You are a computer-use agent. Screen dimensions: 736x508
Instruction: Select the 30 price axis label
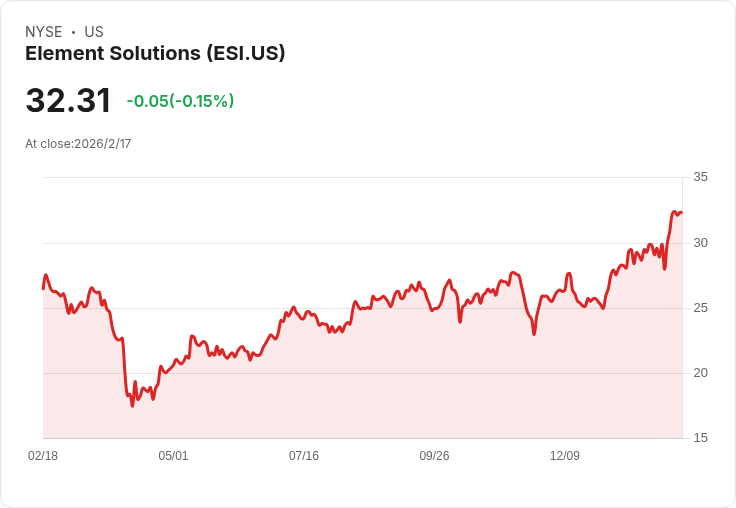pos(700,243)
